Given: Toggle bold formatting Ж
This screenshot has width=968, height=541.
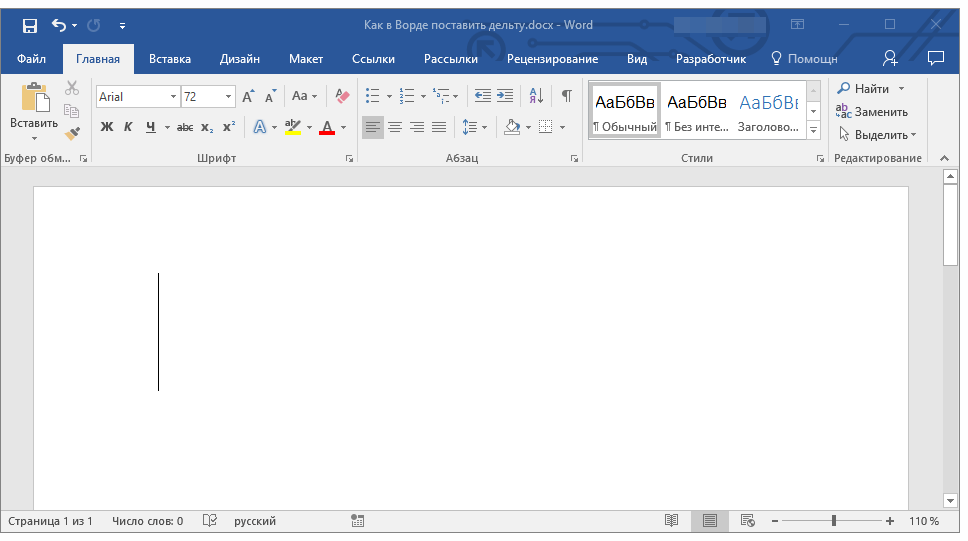Looking at the screenshot, I should (107, 127).
